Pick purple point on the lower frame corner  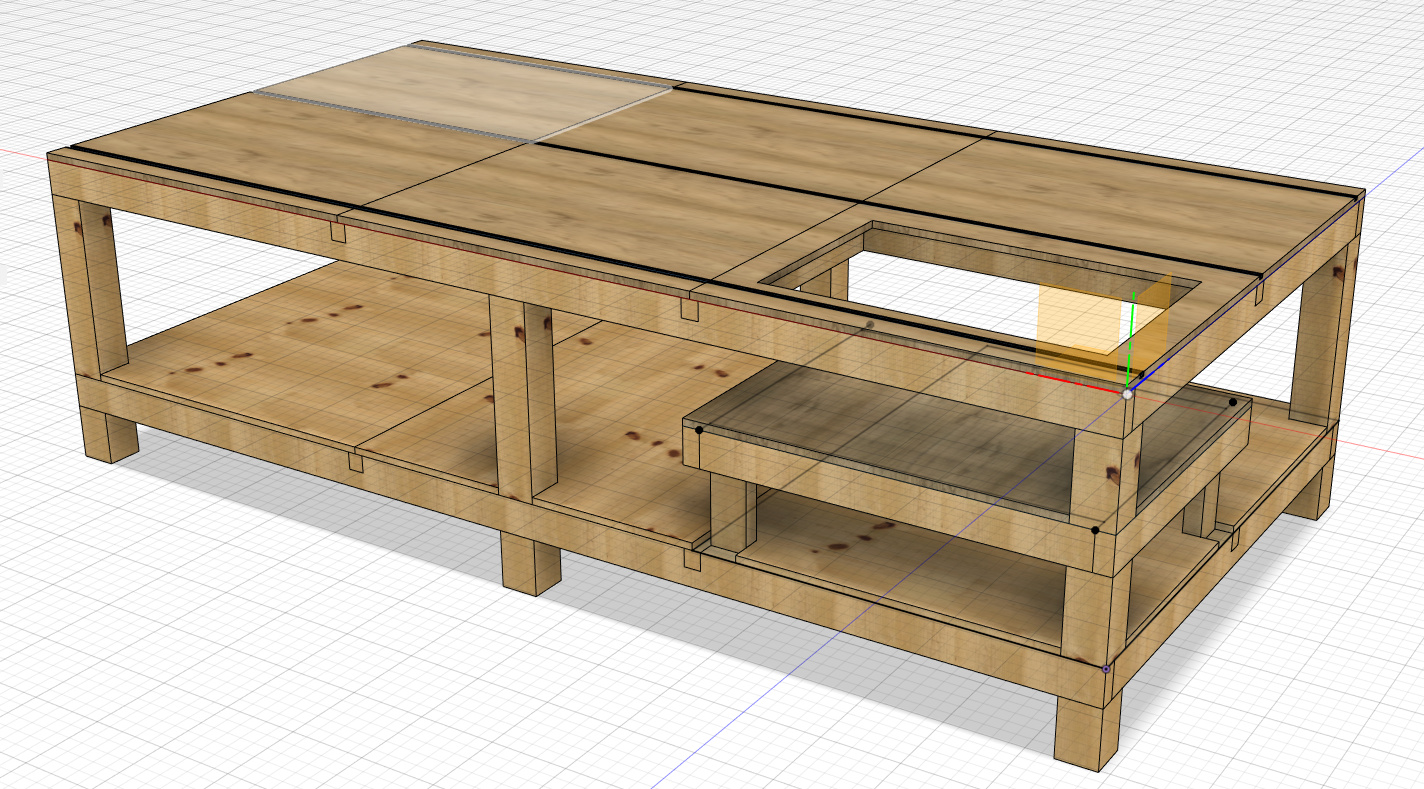[1106, 668]
